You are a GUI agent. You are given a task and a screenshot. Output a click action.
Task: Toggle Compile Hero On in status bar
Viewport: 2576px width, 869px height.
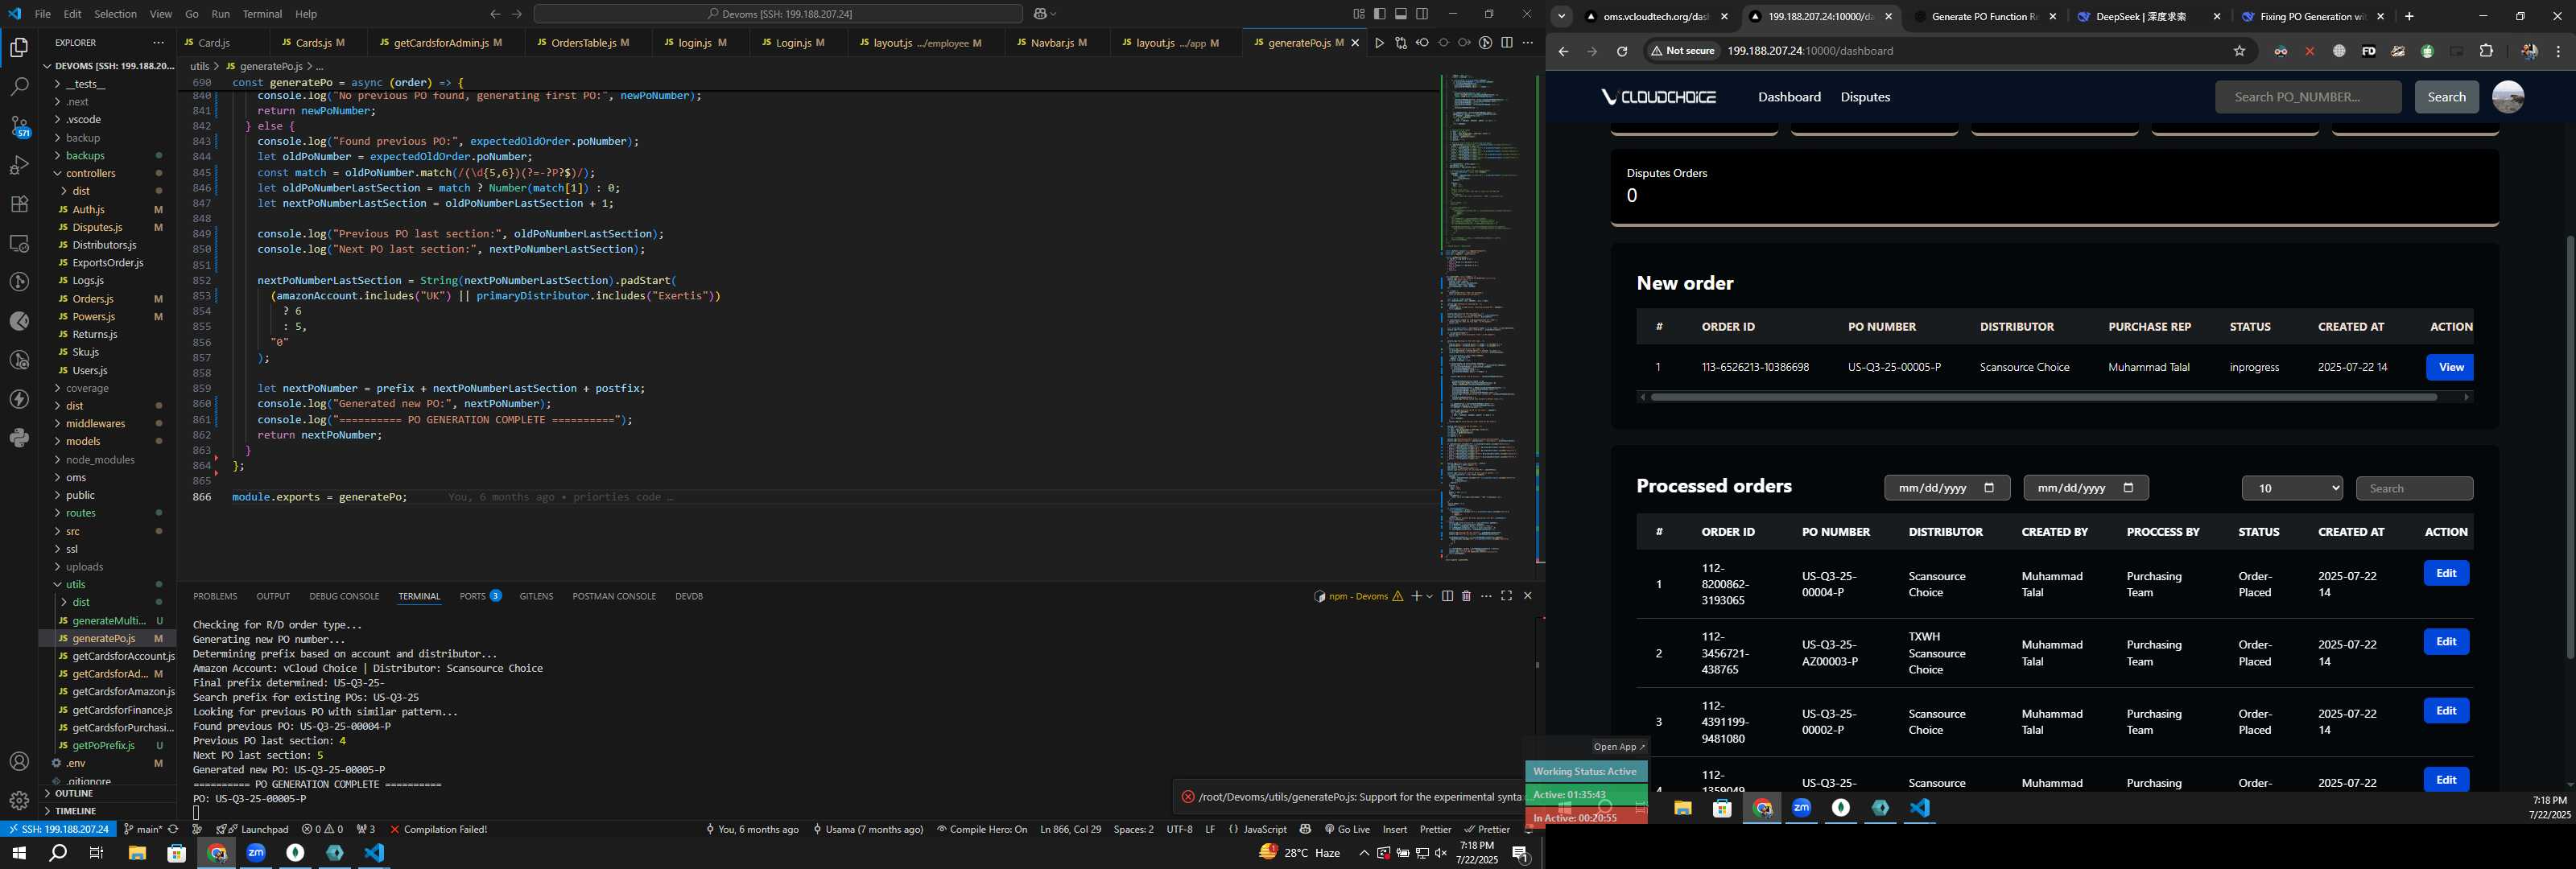tap(981, 829)
